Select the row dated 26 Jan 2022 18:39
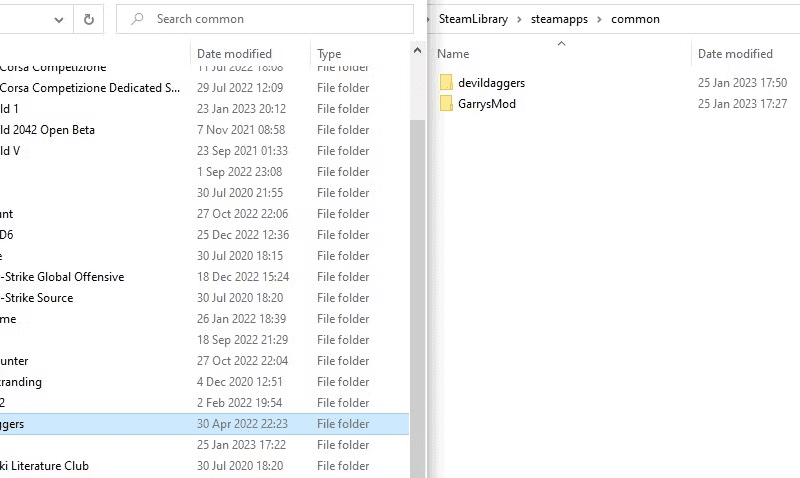The height and width of the screenshot is (478, 800). point(204,318)
